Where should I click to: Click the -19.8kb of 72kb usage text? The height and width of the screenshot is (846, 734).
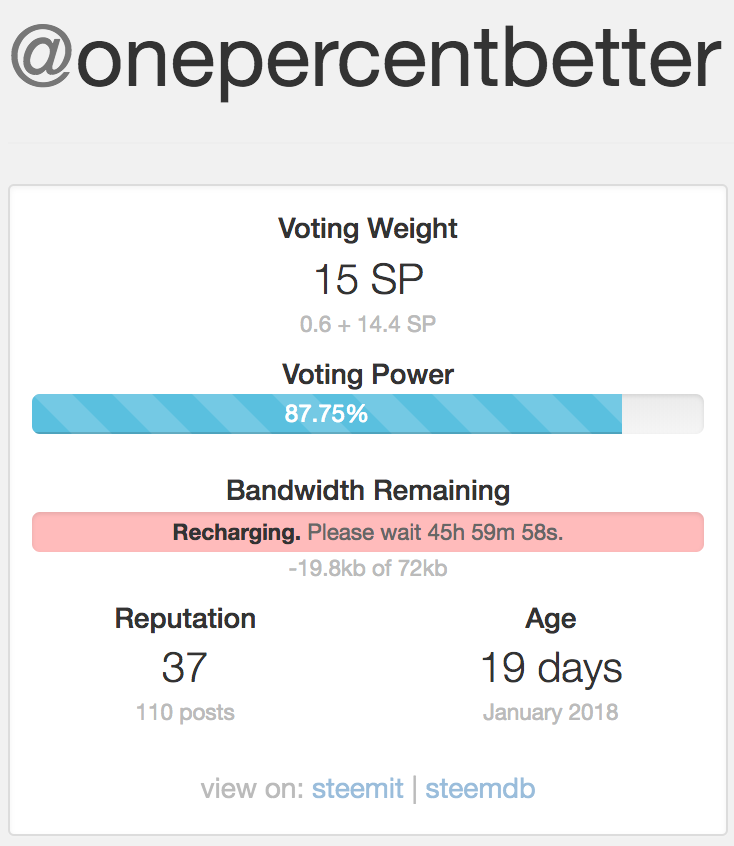(367, 569)
